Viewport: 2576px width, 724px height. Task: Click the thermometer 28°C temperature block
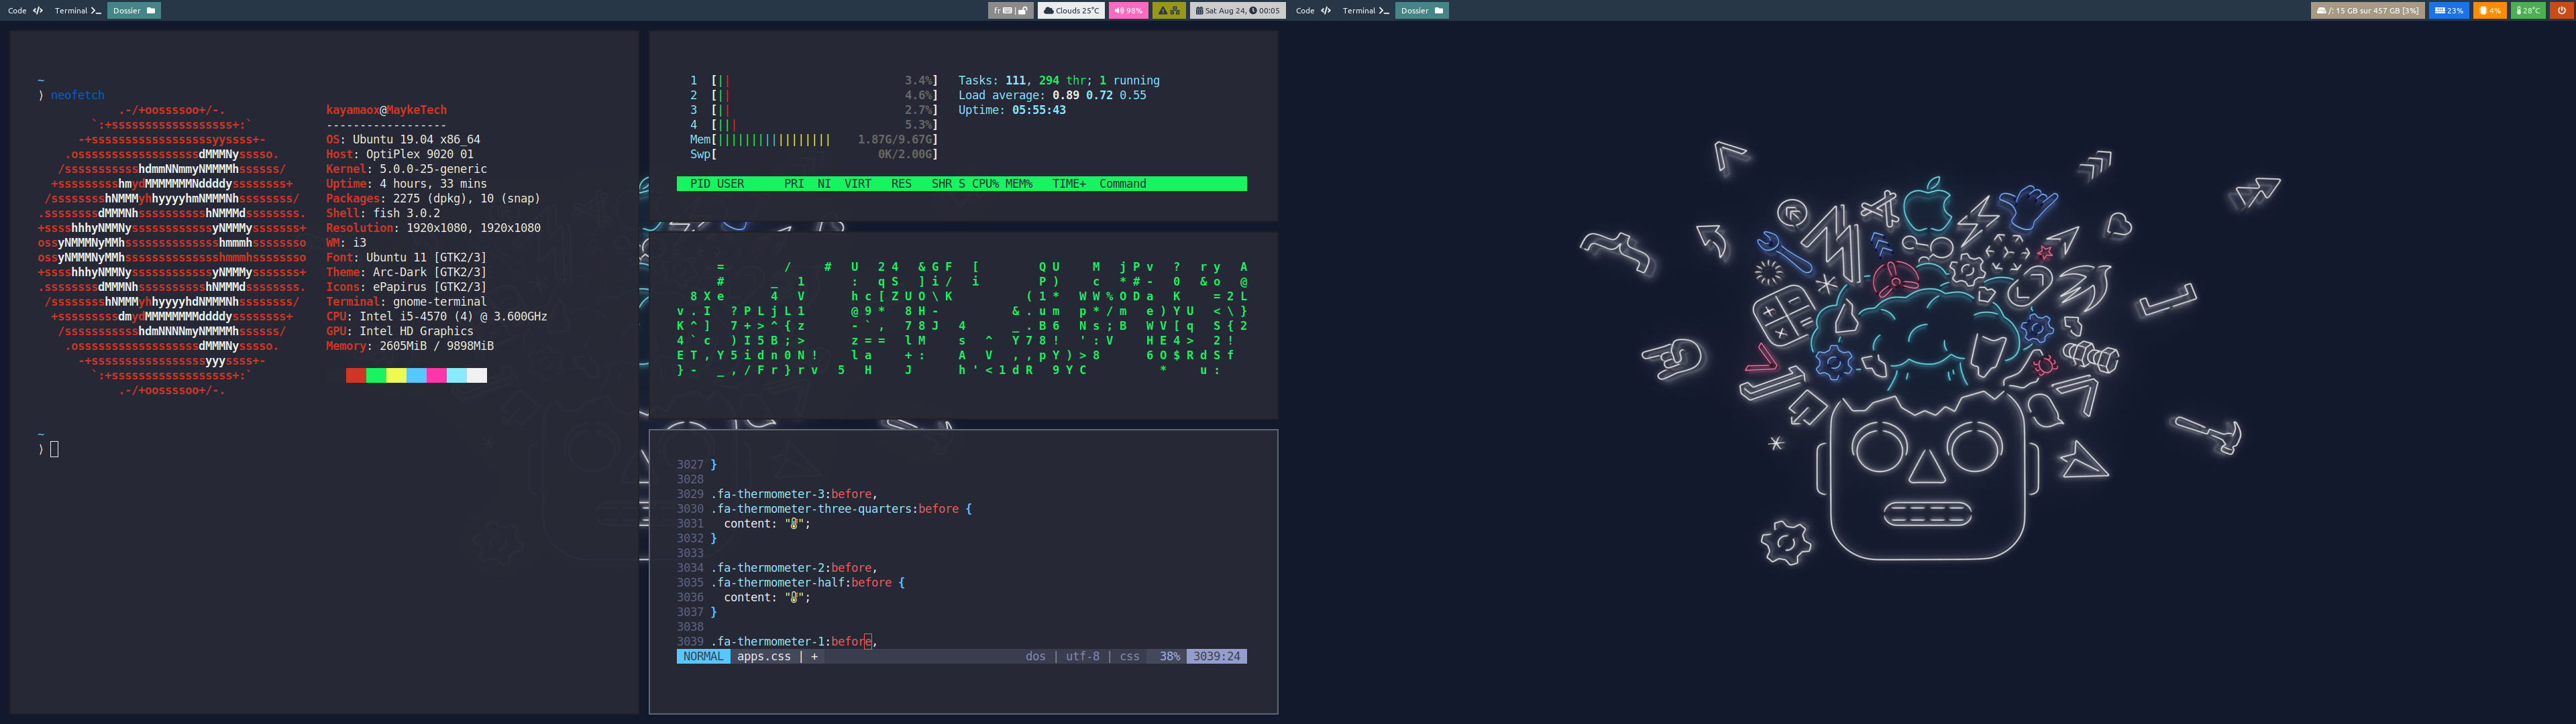point(2527,10)
